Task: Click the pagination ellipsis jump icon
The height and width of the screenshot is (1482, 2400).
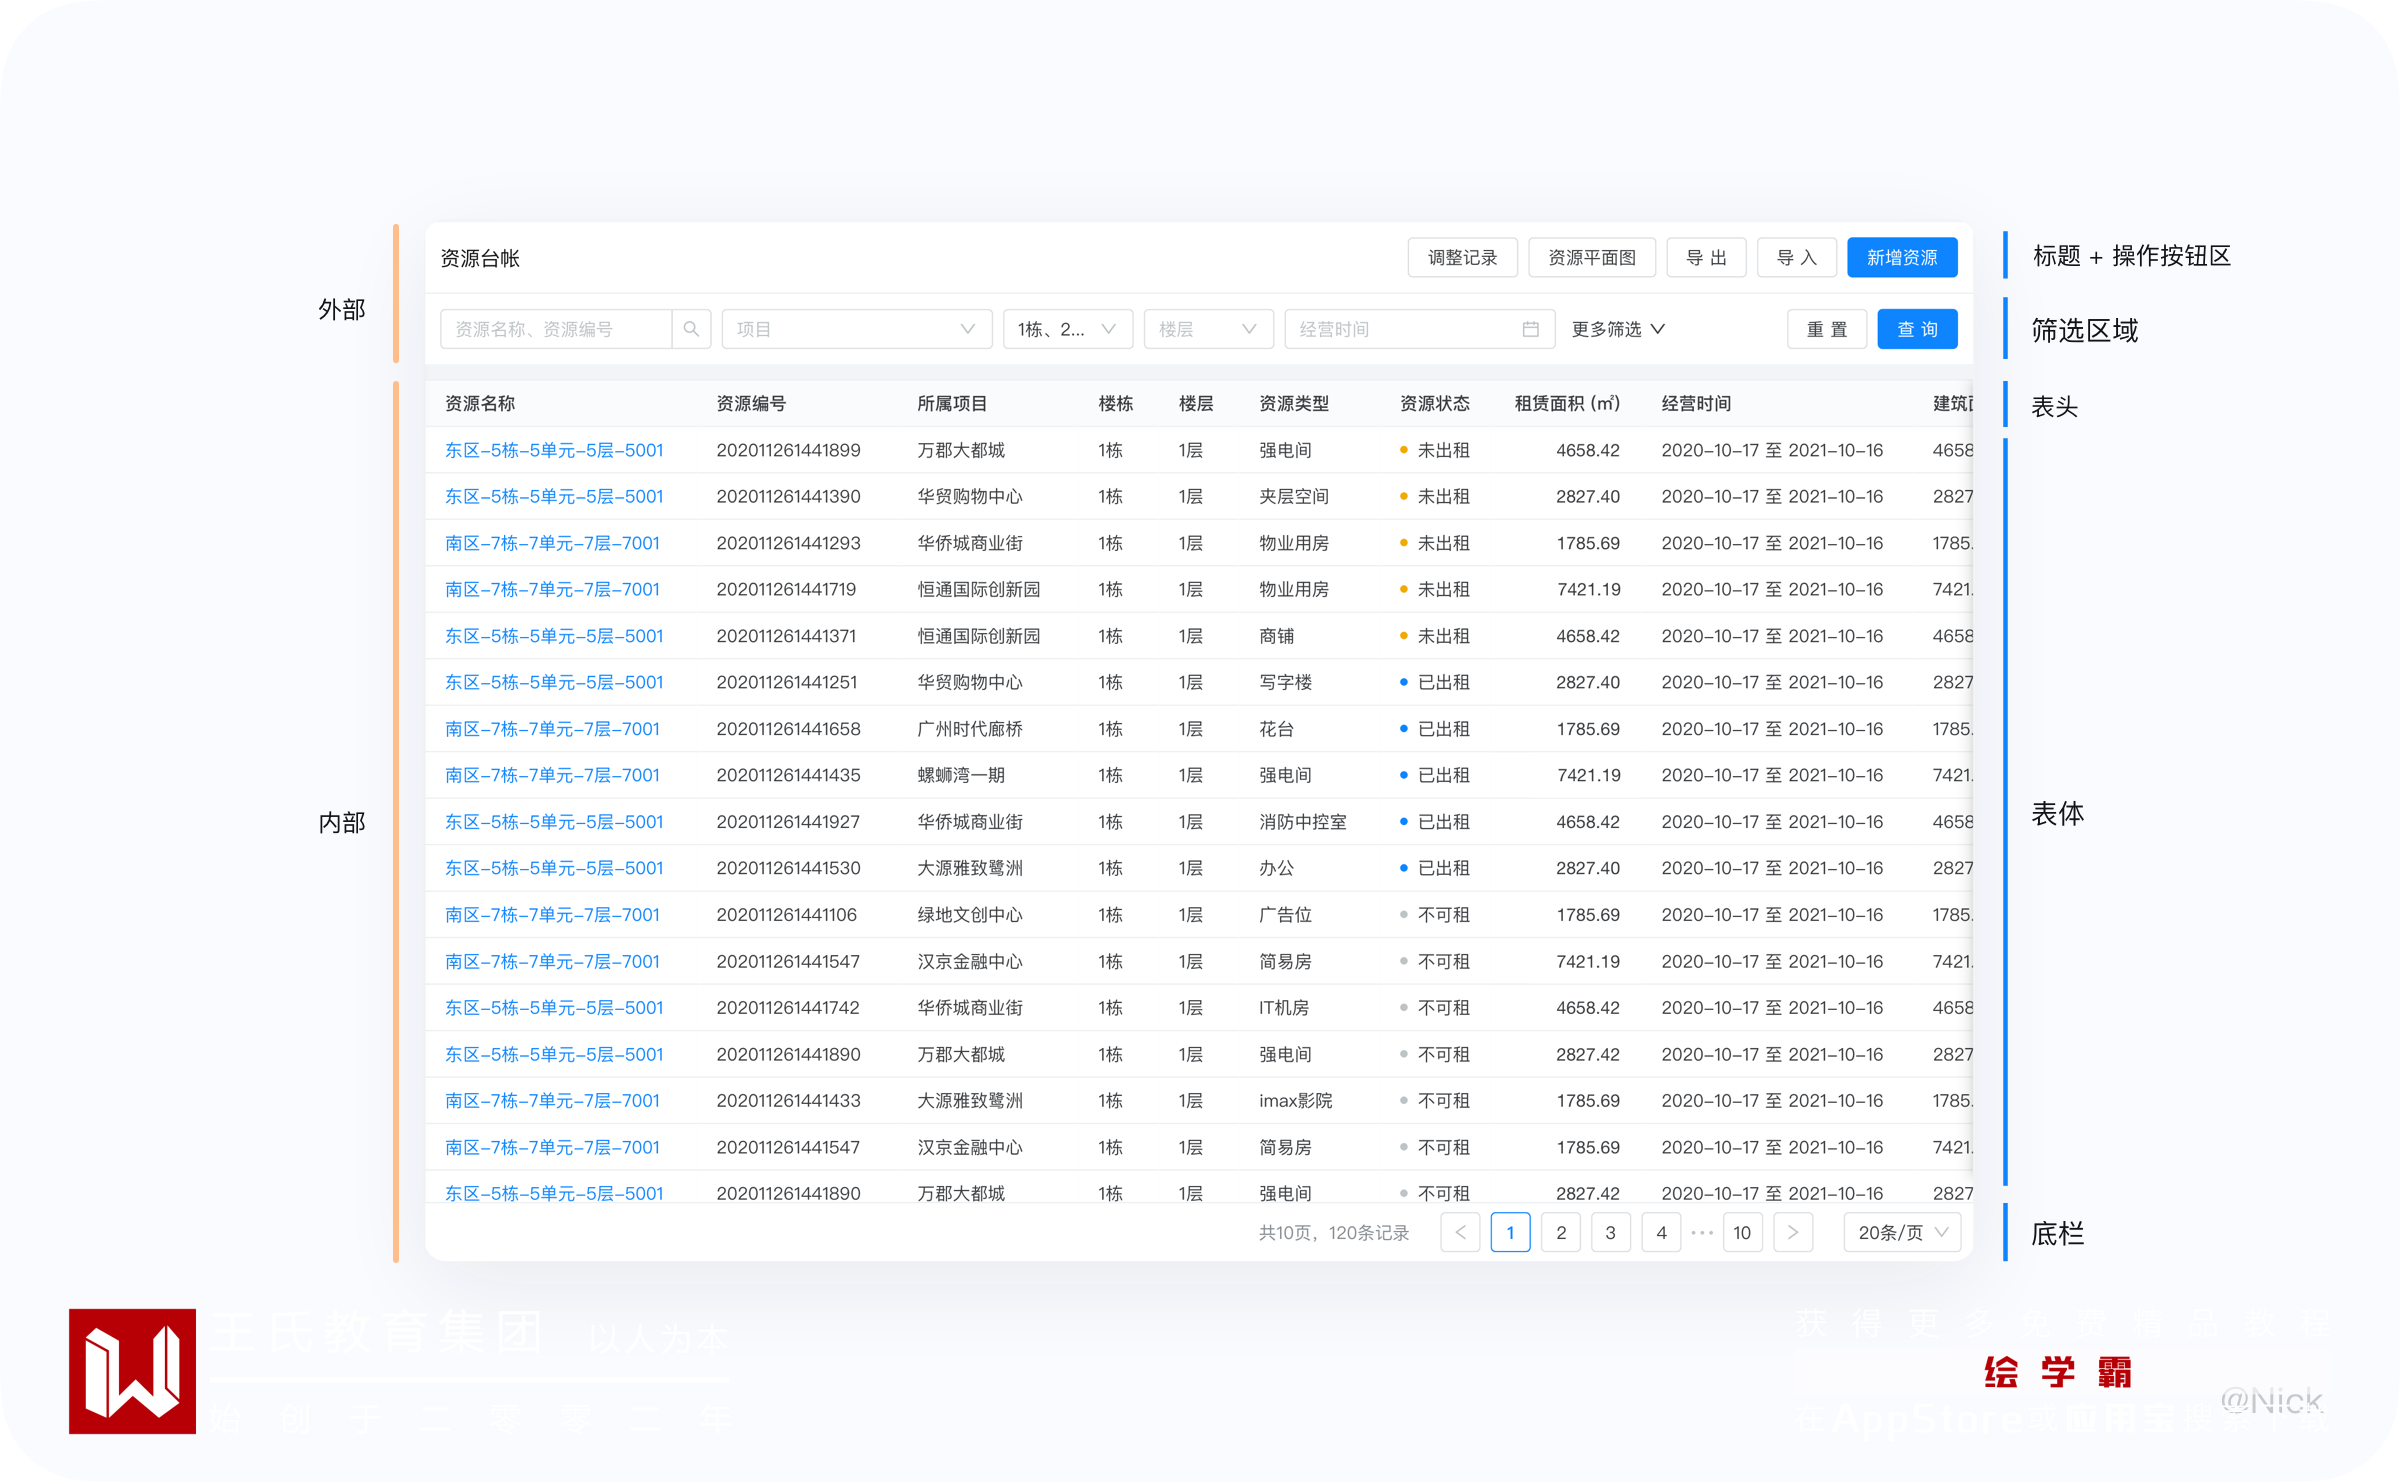Action: point(1702,1232)
